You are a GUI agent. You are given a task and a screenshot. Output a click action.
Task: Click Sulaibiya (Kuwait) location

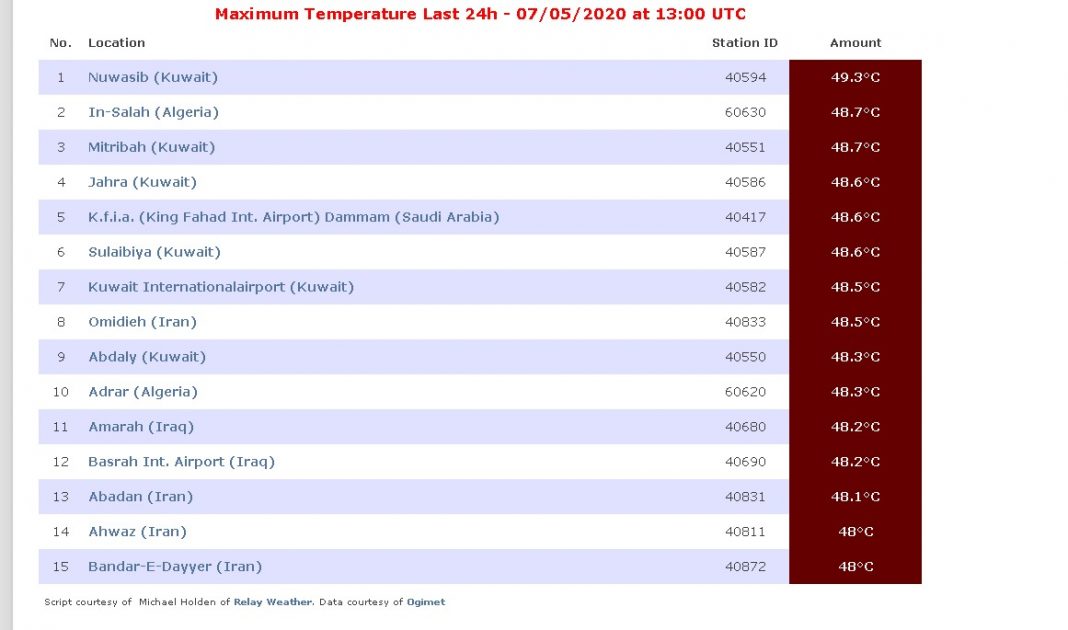[154, 252]
